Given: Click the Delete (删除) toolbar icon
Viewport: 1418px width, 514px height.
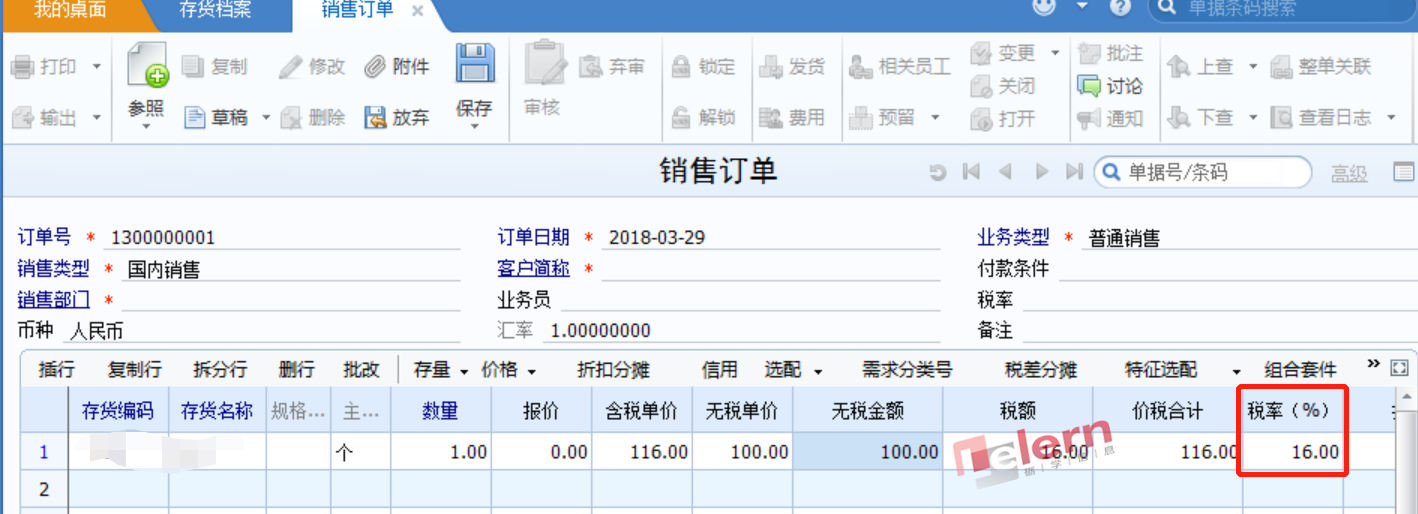Looking at the screenshot, I should pyautogui.click(x=291, y=118).
